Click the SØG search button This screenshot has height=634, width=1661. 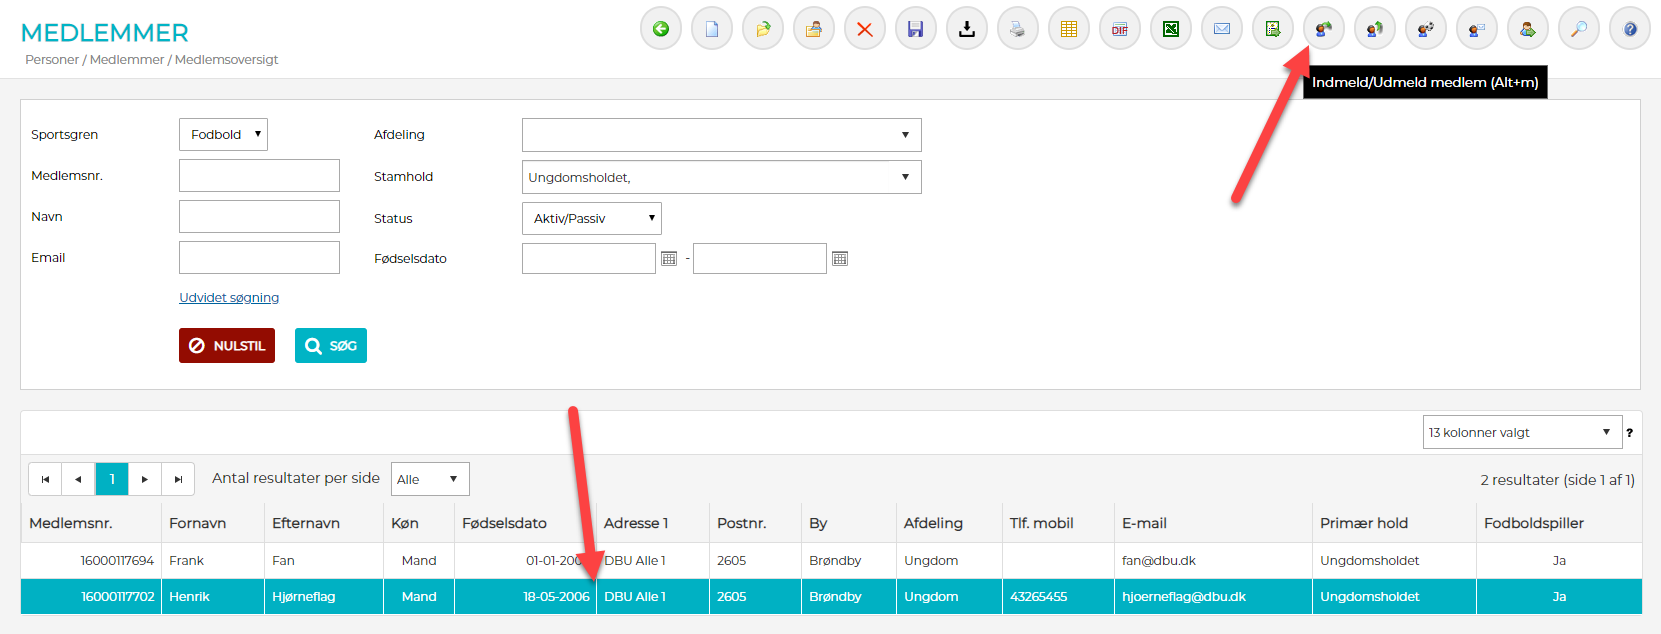coord(331,346)
